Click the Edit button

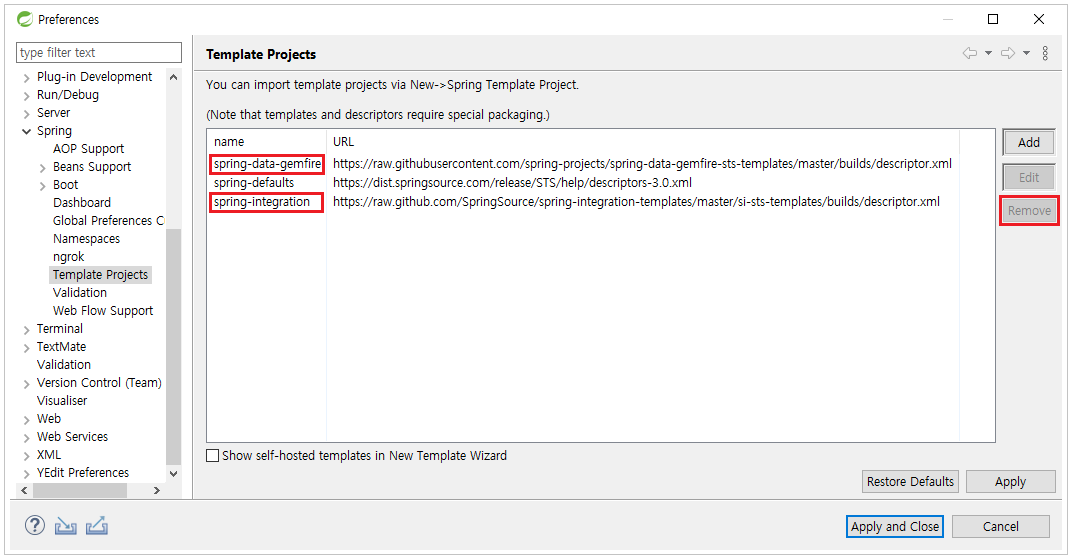(1028, 177)
